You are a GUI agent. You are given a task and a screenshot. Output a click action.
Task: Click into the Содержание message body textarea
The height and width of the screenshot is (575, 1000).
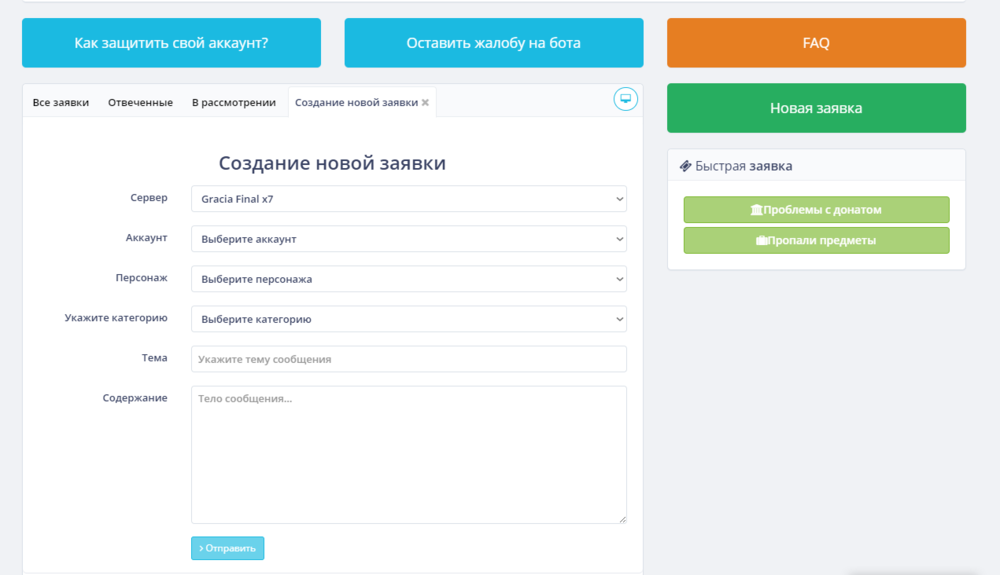(408, 455)
